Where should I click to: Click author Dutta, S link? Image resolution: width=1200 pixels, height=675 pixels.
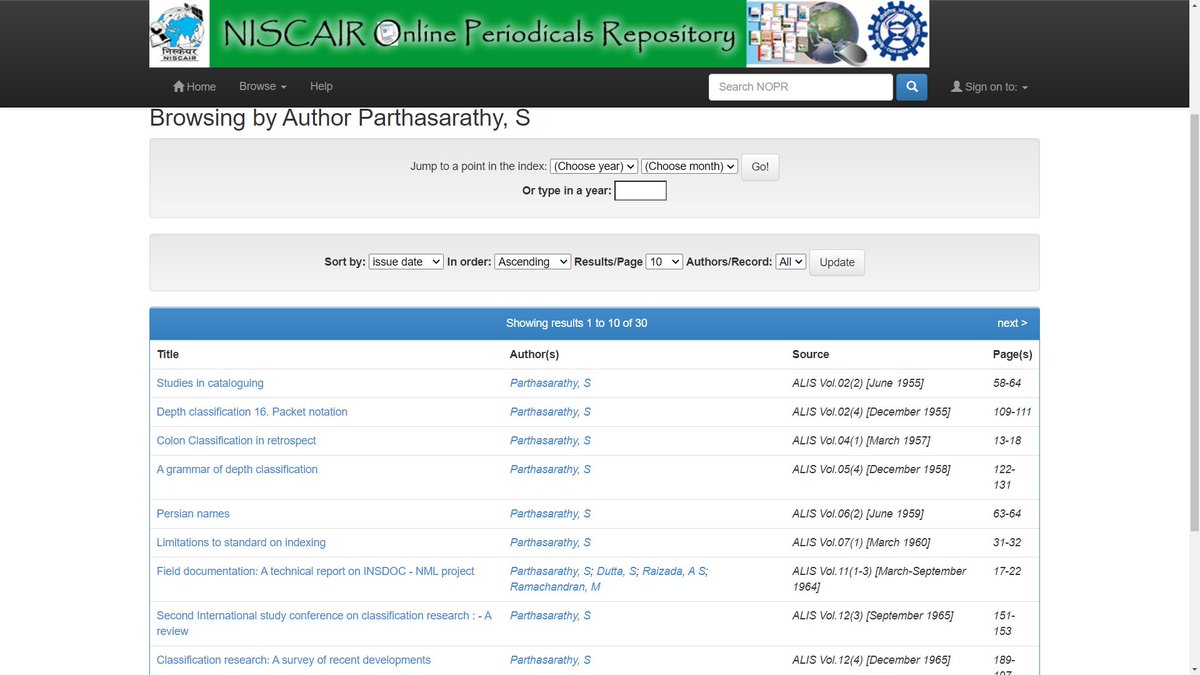click(616, 572)
